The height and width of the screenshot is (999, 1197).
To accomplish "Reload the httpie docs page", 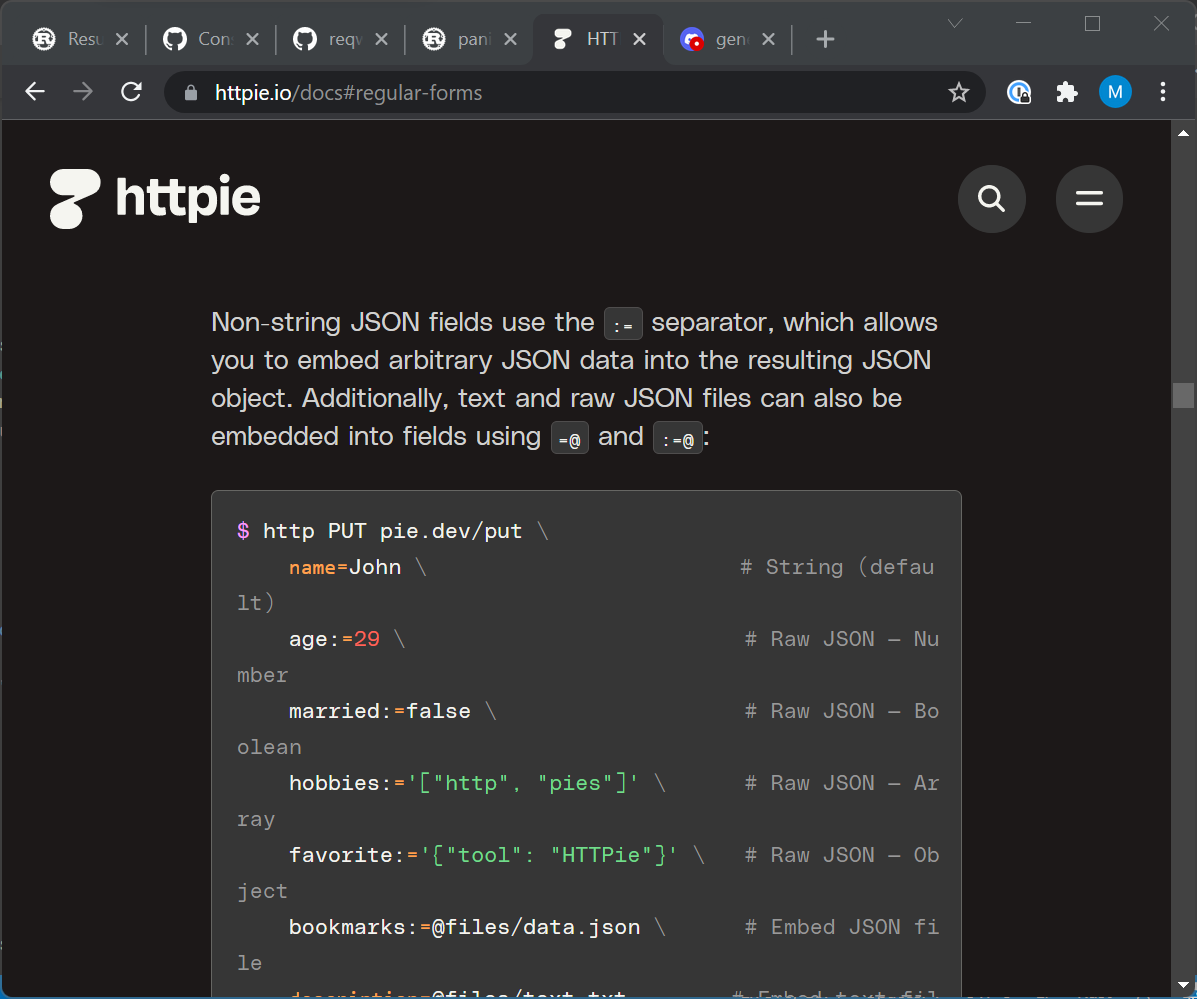I will (131, 92).
